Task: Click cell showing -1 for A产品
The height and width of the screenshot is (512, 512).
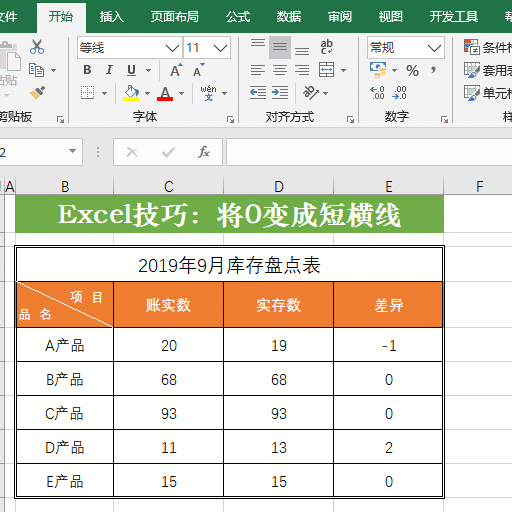Action: (x=388, y=345)
